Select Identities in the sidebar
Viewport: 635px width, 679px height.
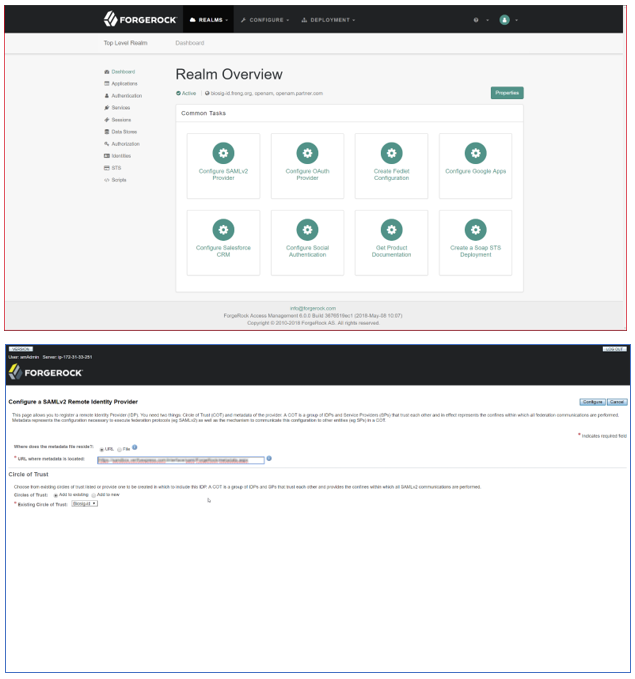click(117, 156)
